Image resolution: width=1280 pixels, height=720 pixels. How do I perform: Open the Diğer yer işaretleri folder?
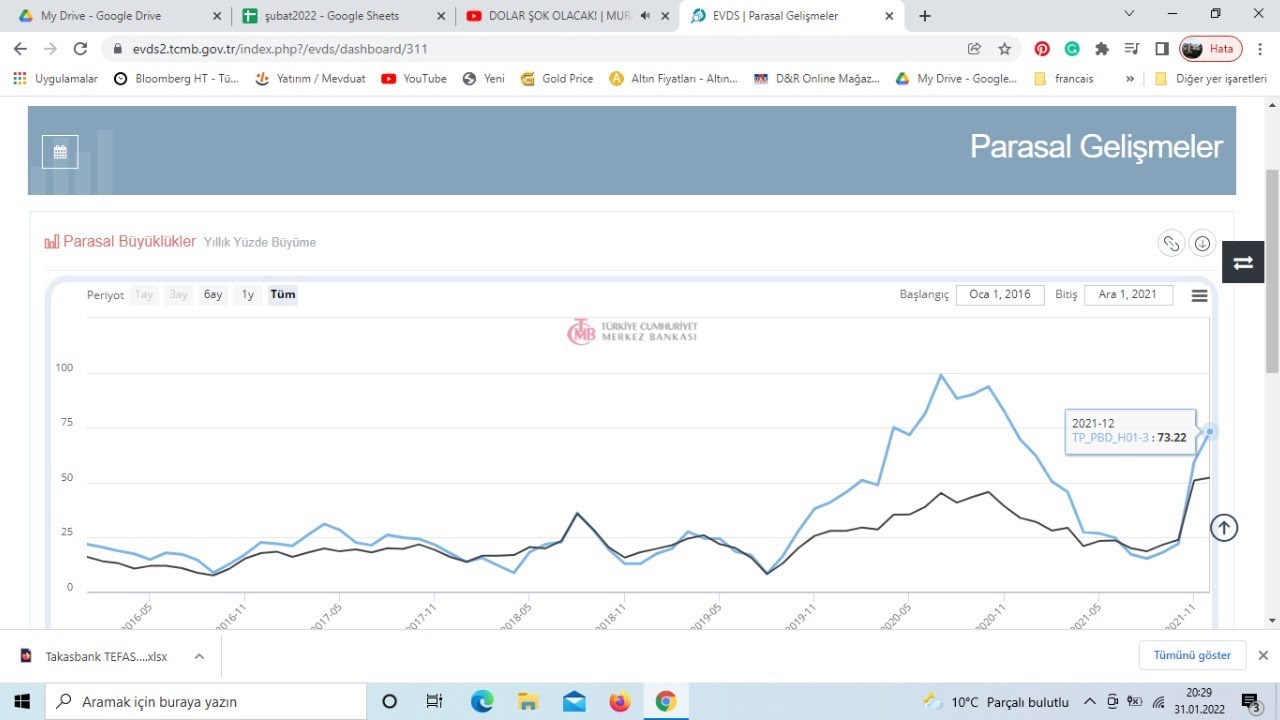coord(1211,78)
